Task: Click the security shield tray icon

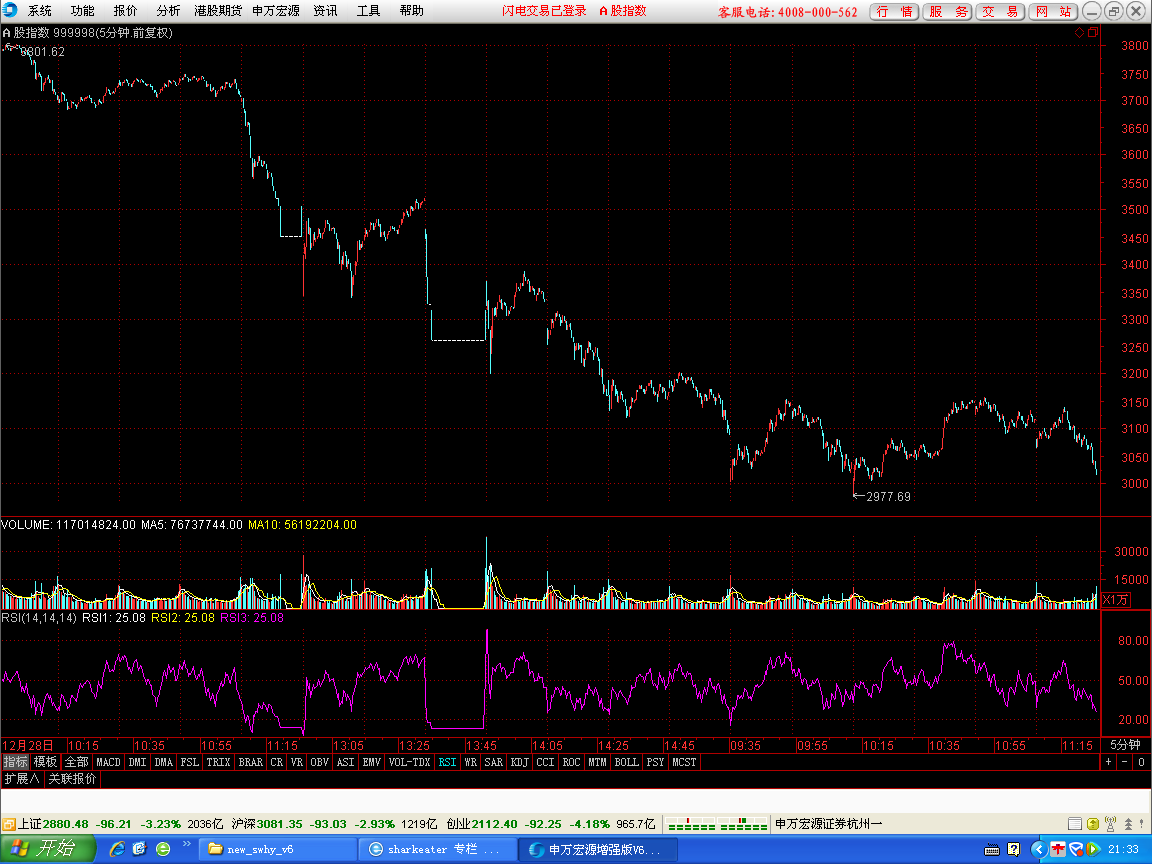Action: (1076, 849)
